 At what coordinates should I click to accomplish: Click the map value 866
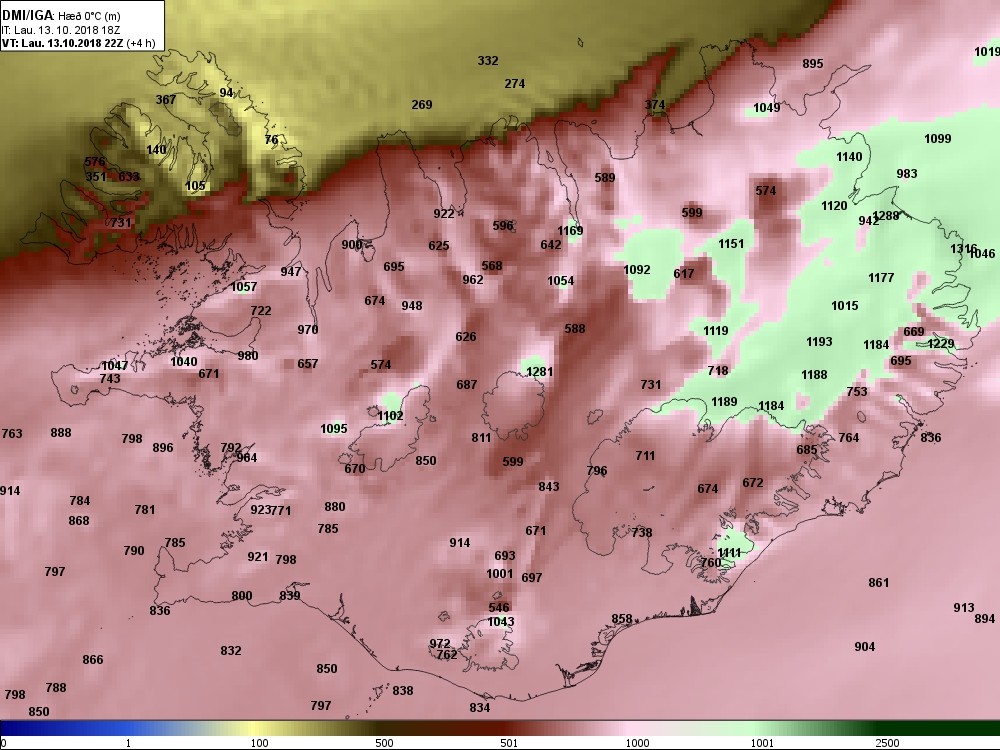pos(92,660)
